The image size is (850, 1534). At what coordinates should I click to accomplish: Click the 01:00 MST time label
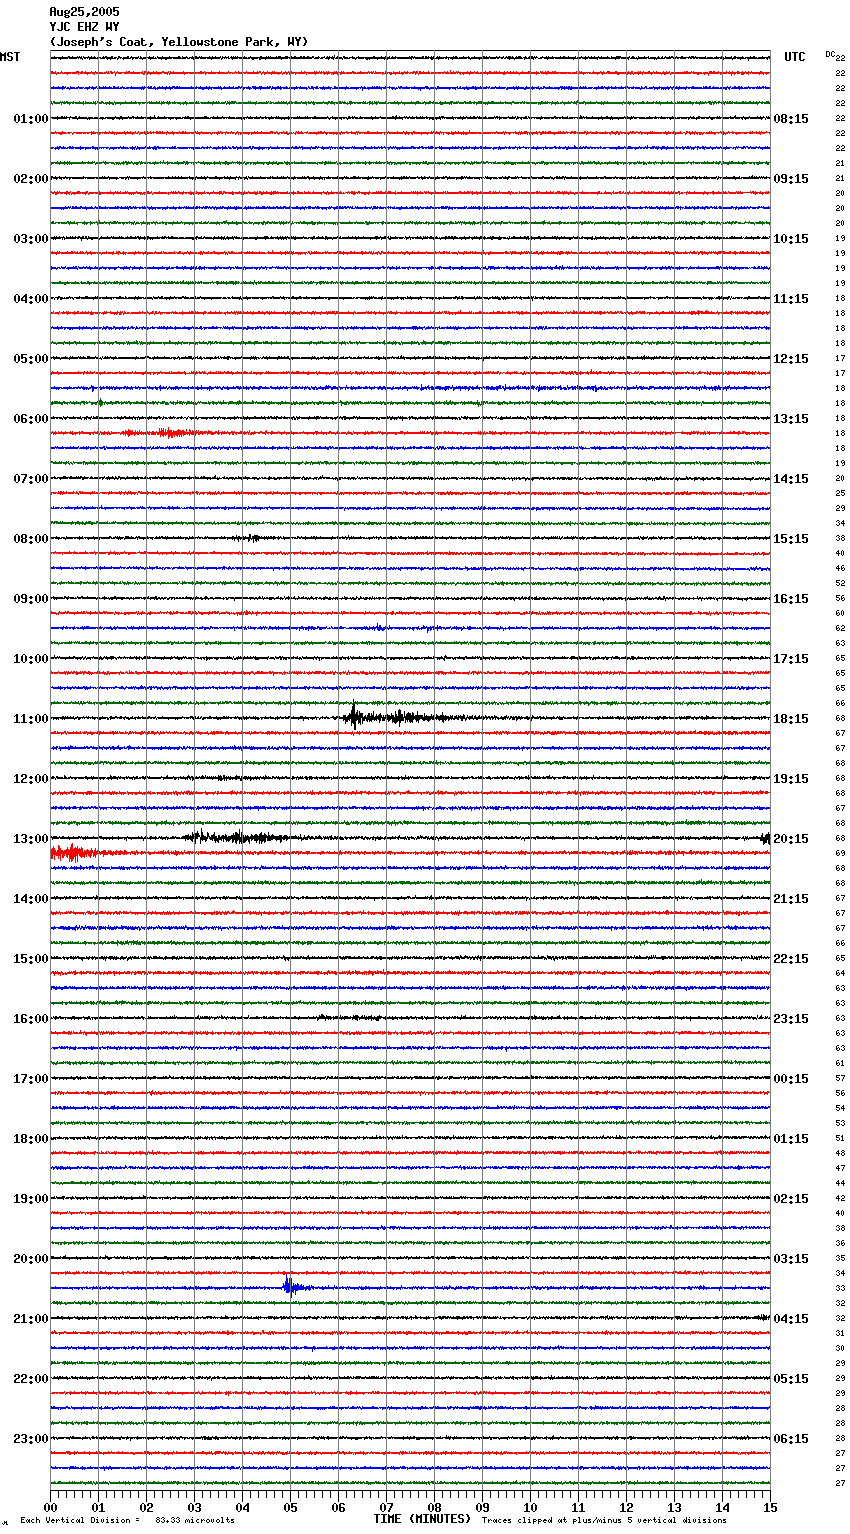point(31,119)
